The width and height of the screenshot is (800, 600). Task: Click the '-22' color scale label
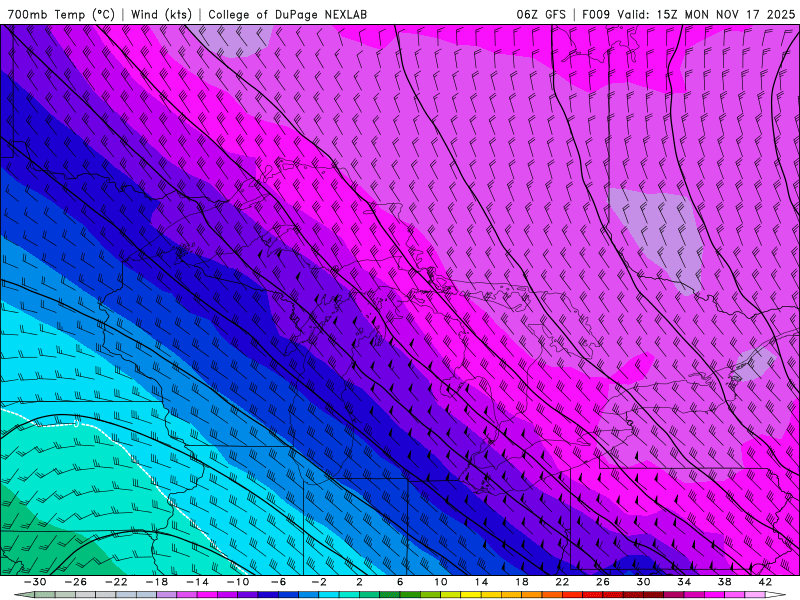coord(116,582)
